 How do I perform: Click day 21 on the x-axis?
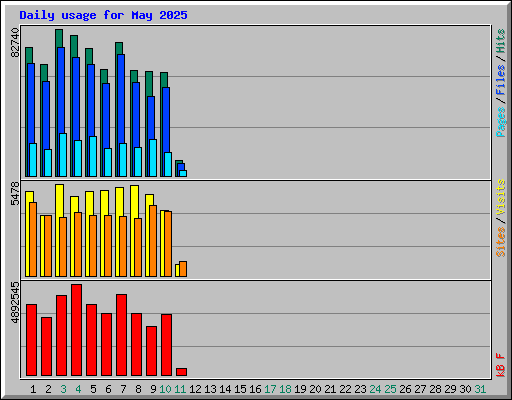(330, 389)
